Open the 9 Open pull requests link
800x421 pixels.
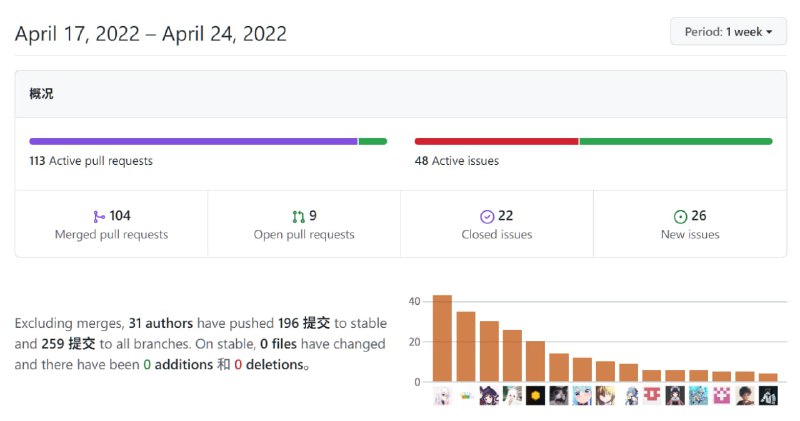304,225
